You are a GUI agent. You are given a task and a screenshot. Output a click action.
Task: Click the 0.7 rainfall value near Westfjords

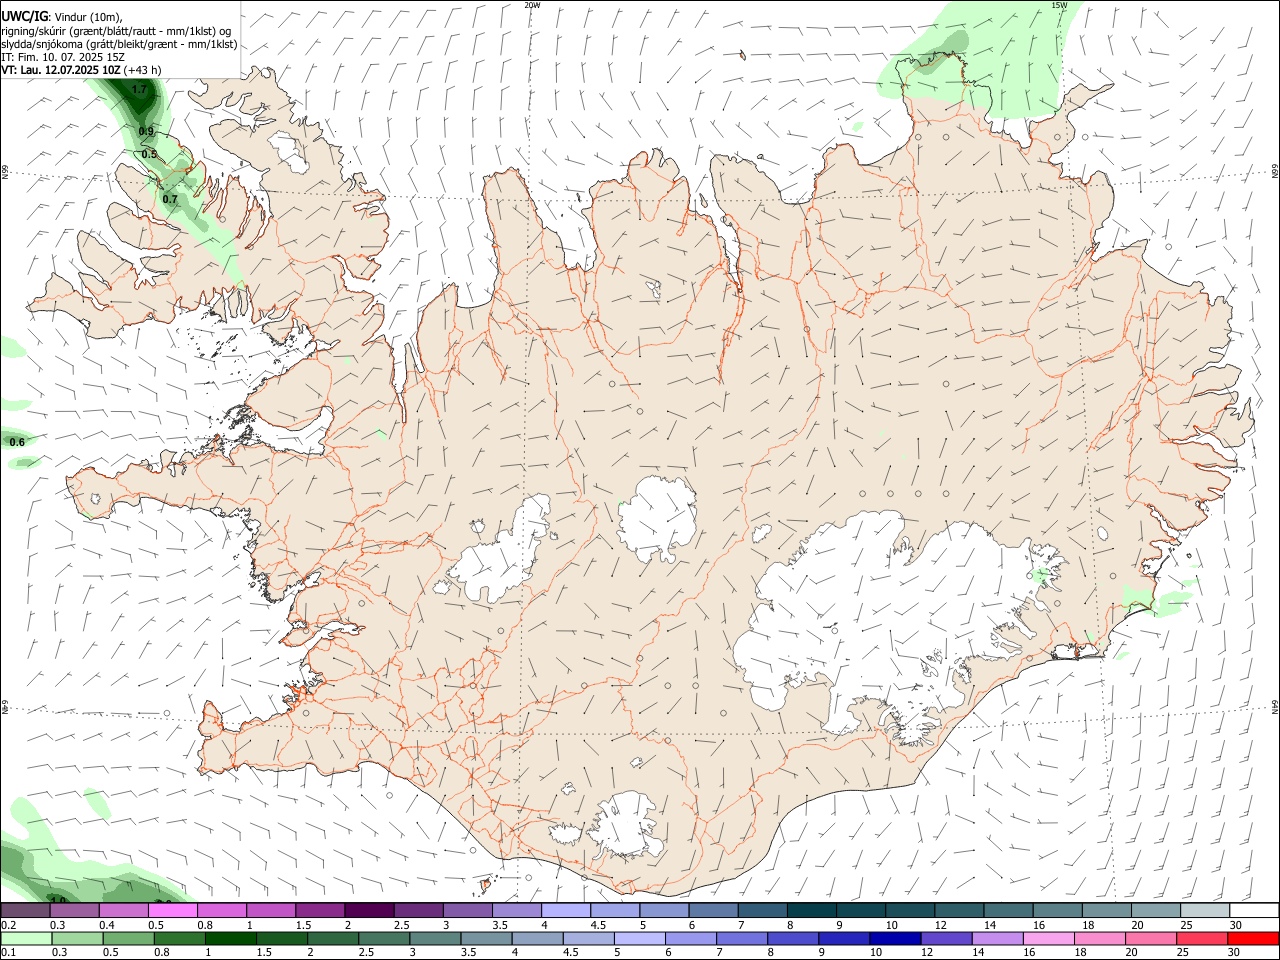coord(170,199)
